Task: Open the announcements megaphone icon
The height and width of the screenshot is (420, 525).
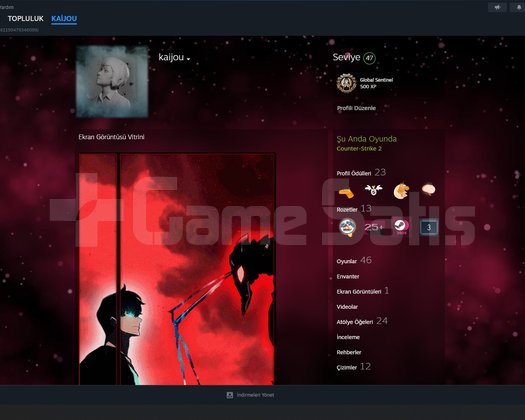Action: (x=498, y=7)
